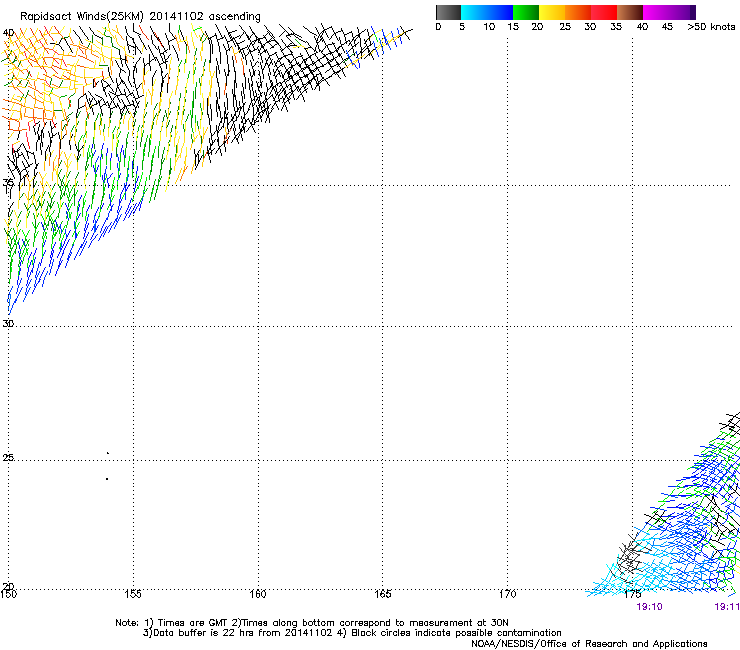
Task: Click the note line starting 'Note: 1) Times are GMT'
Action: pyautogui.click(x=312, y=623)
